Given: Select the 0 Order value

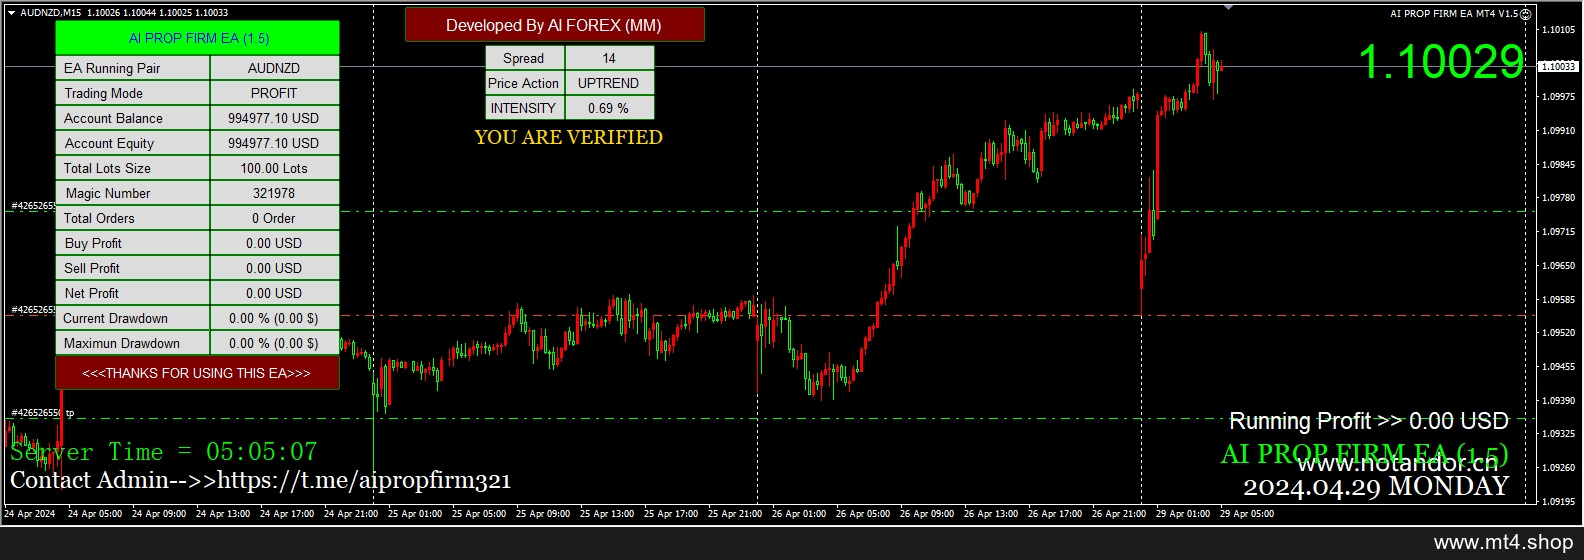Looking at the screenshot, I should pyautogui.click(x=275, y=218).
